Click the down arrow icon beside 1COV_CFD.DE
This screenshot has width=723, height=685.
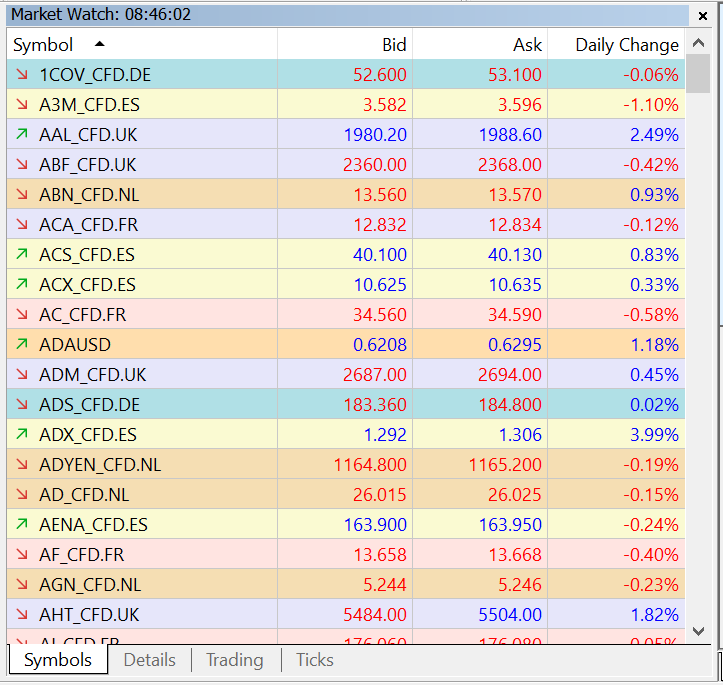click(22, 75)
